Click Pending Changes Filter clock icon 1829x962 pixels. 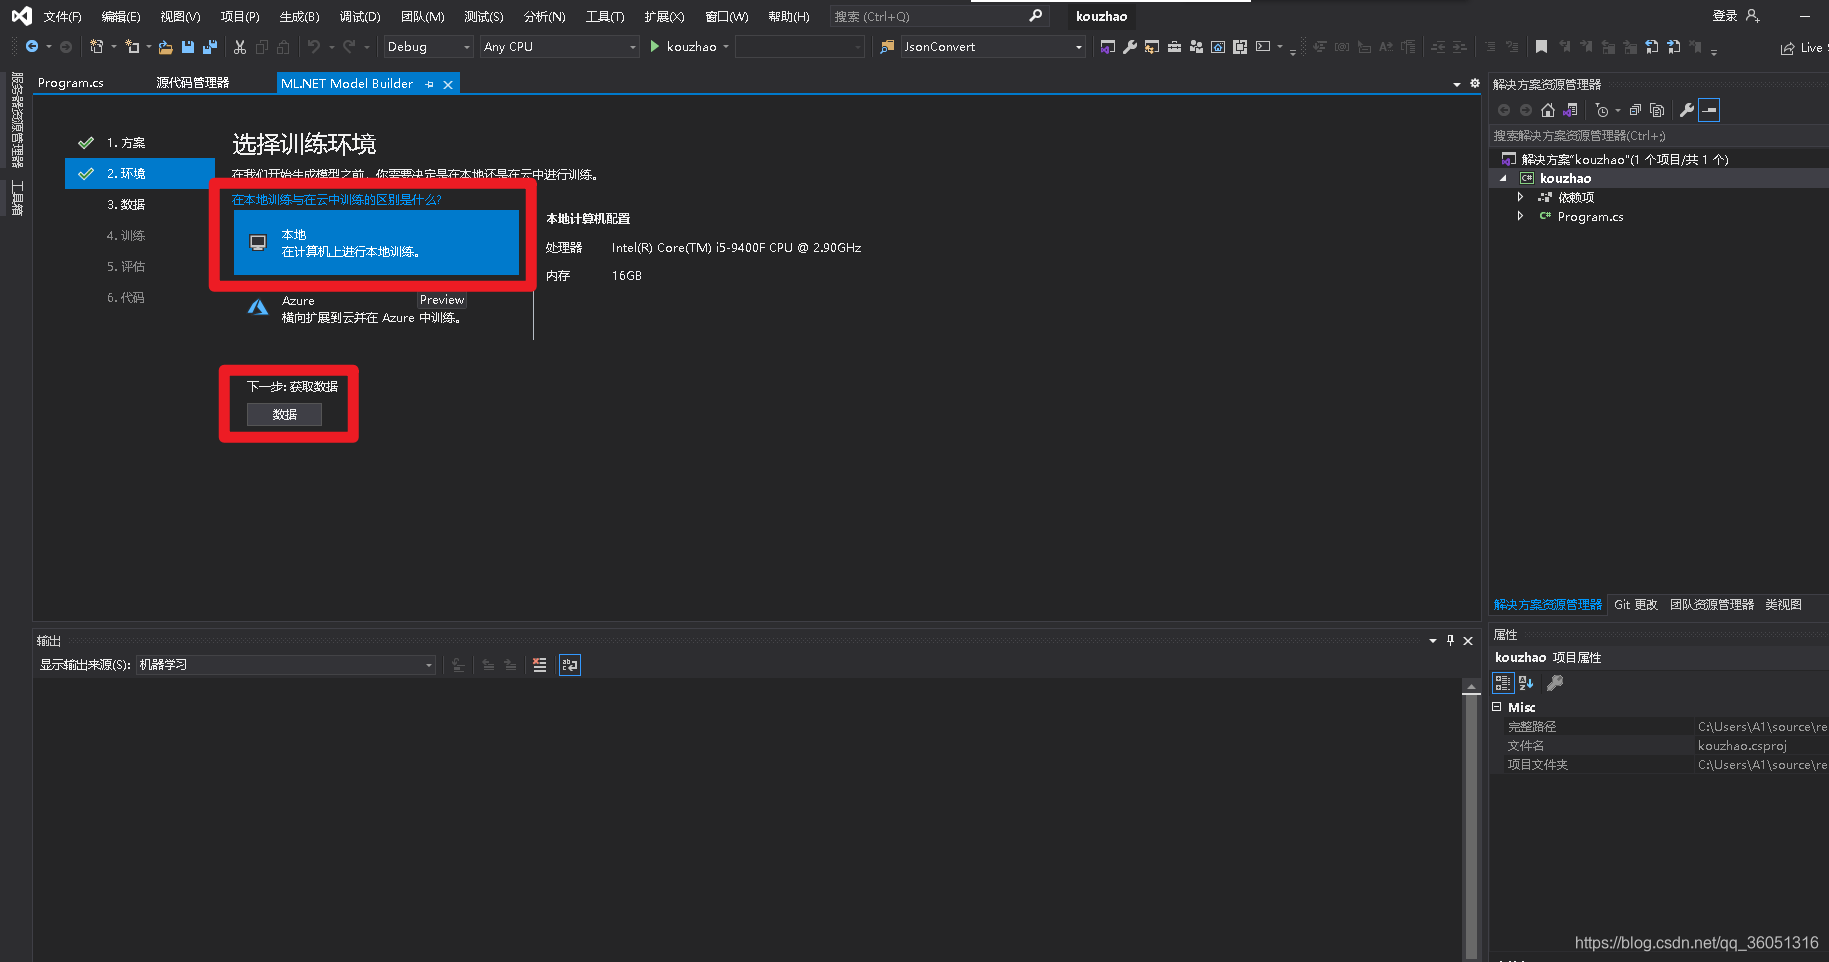click(x=1602, y=110)
